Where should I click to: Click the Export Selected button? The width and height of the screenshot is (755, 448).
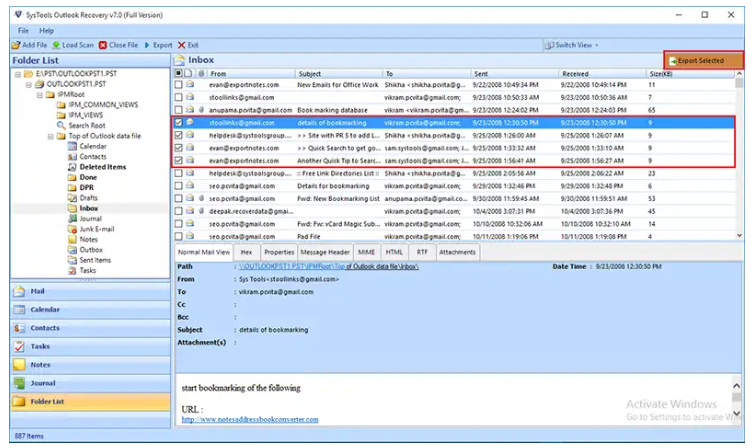pos(703,61)
